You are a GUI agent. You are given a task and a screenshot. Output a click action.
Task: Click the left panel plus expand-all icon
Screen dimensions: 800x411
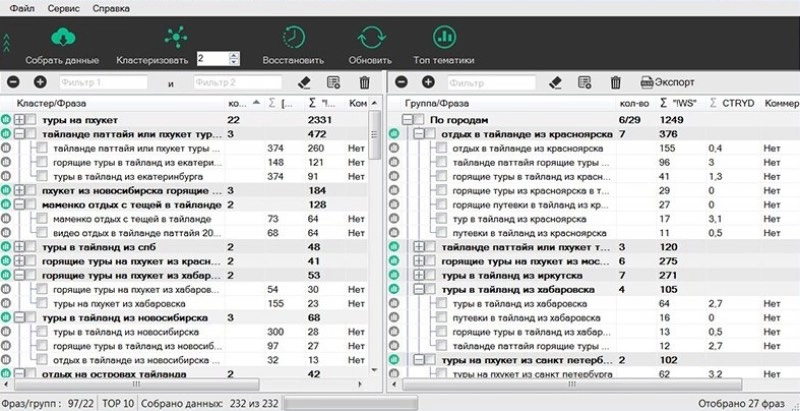point(40,82)
